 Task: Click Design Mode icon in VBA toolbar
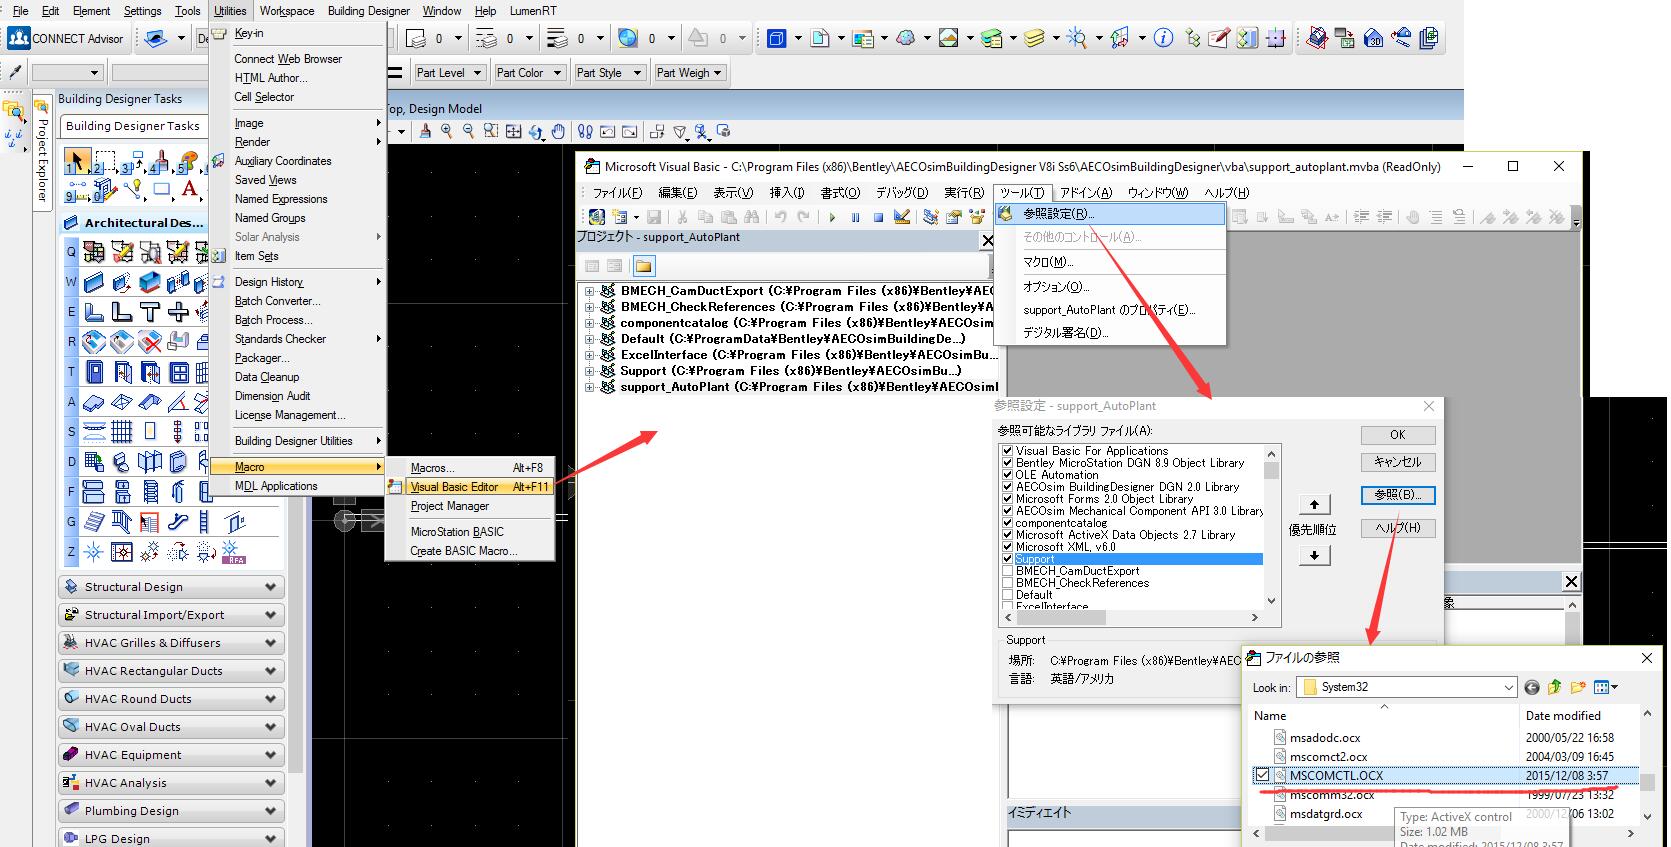tap(902, 216)
